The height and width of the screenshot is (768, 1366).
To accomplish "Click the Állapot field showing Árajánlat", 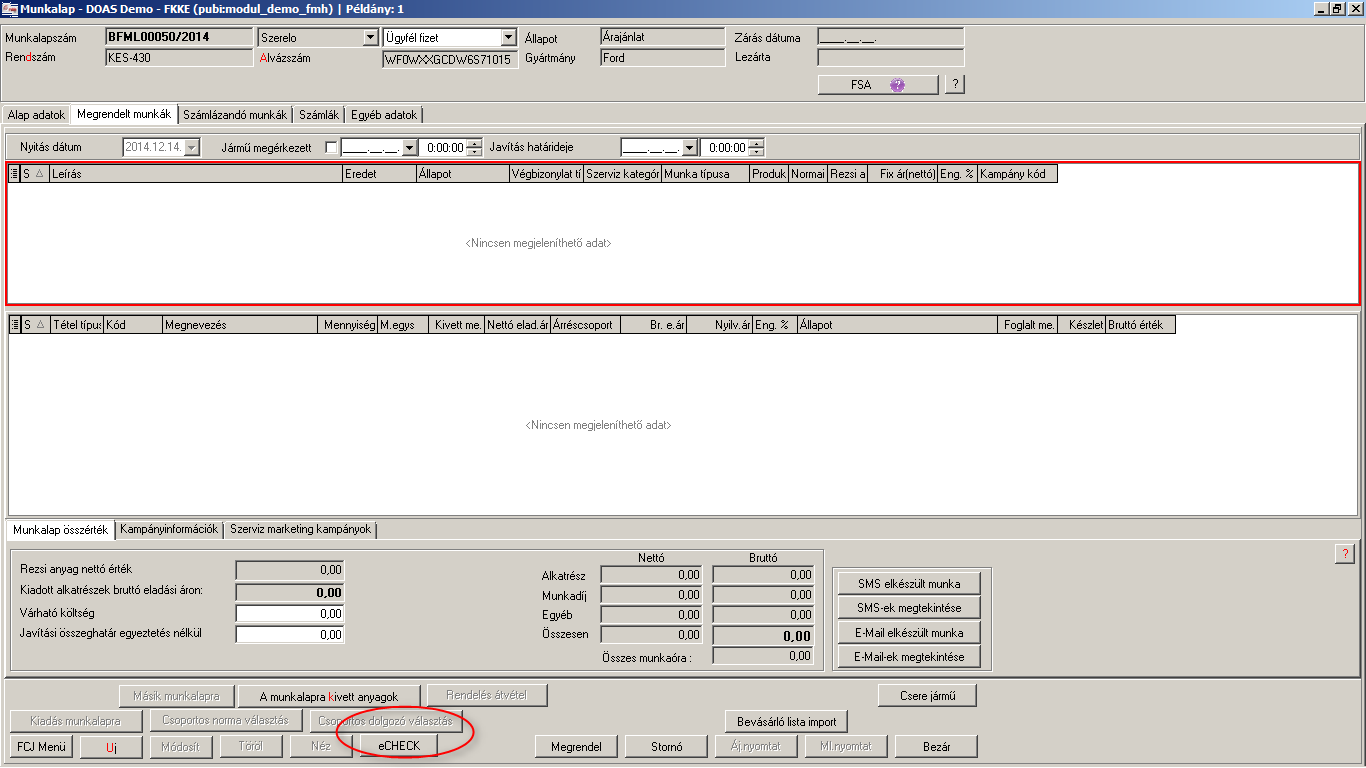I will (662, 37).
